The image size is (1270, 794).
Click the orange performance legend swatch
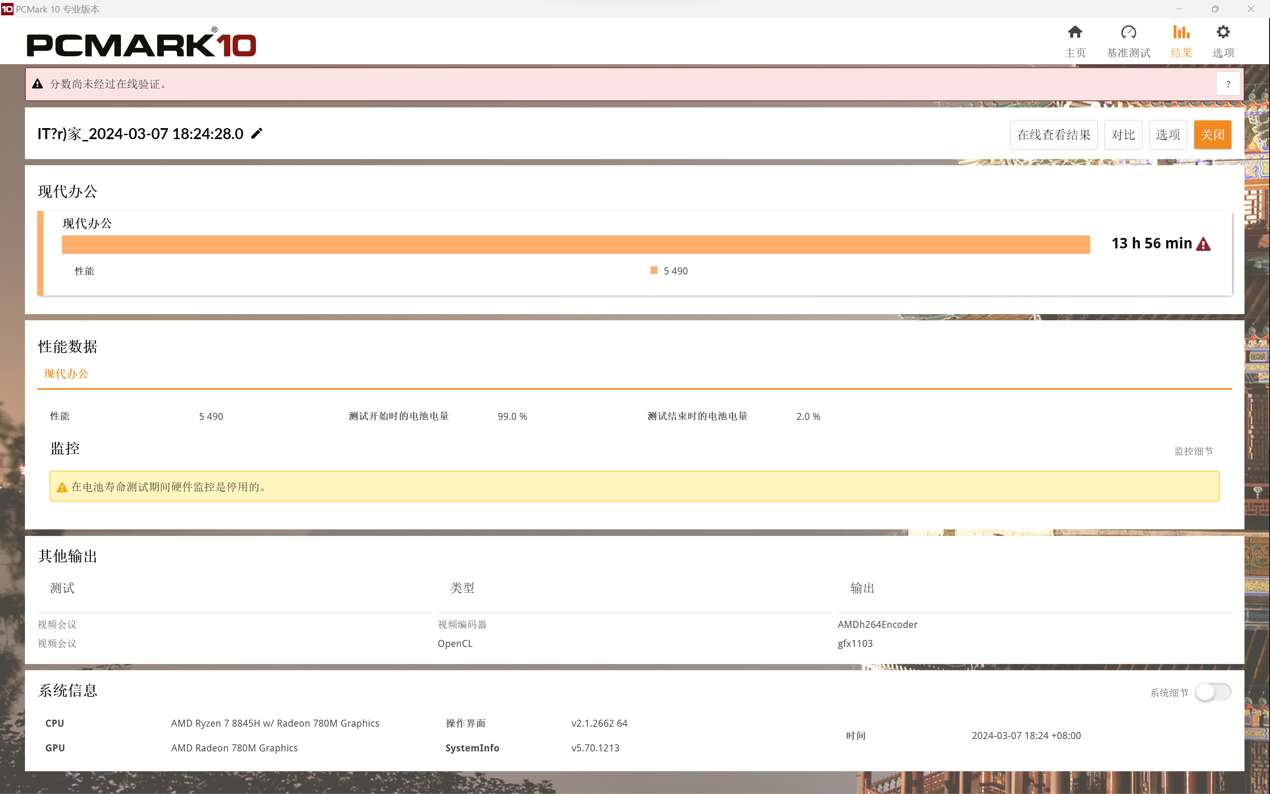tap(654, 270)
